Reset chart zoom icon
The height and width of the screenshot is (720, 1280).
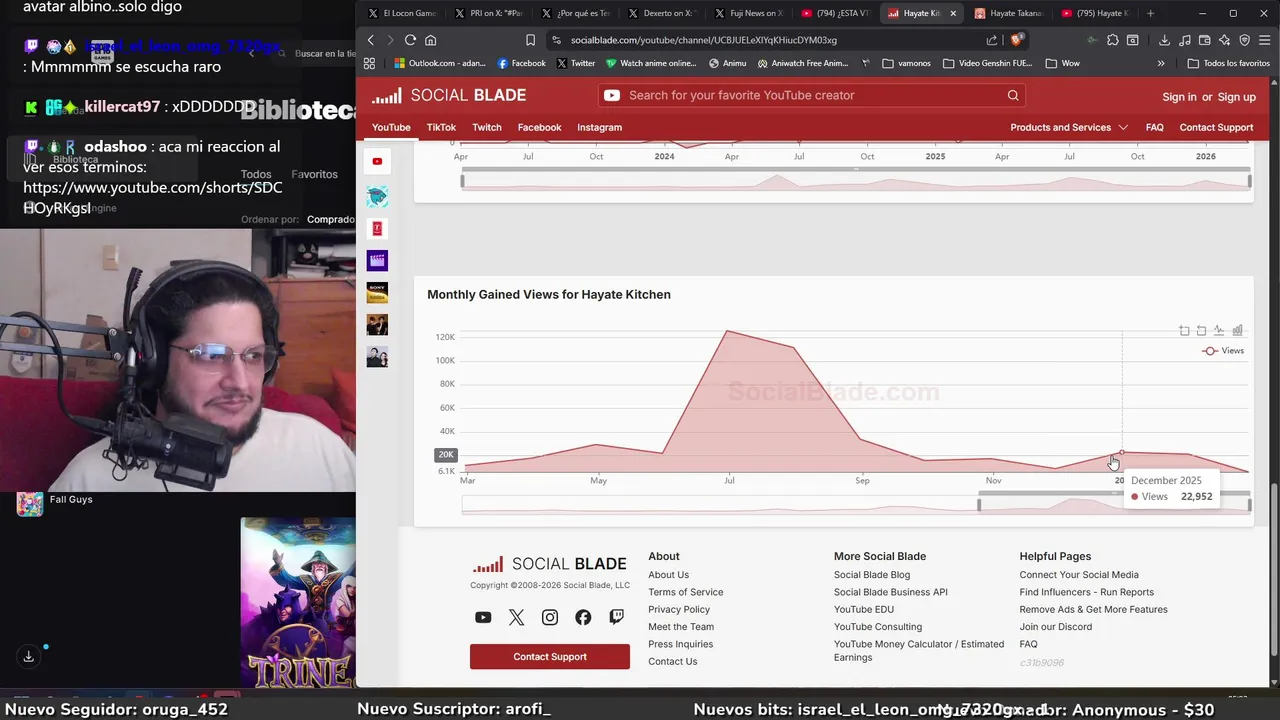(x=1201, y=330)
